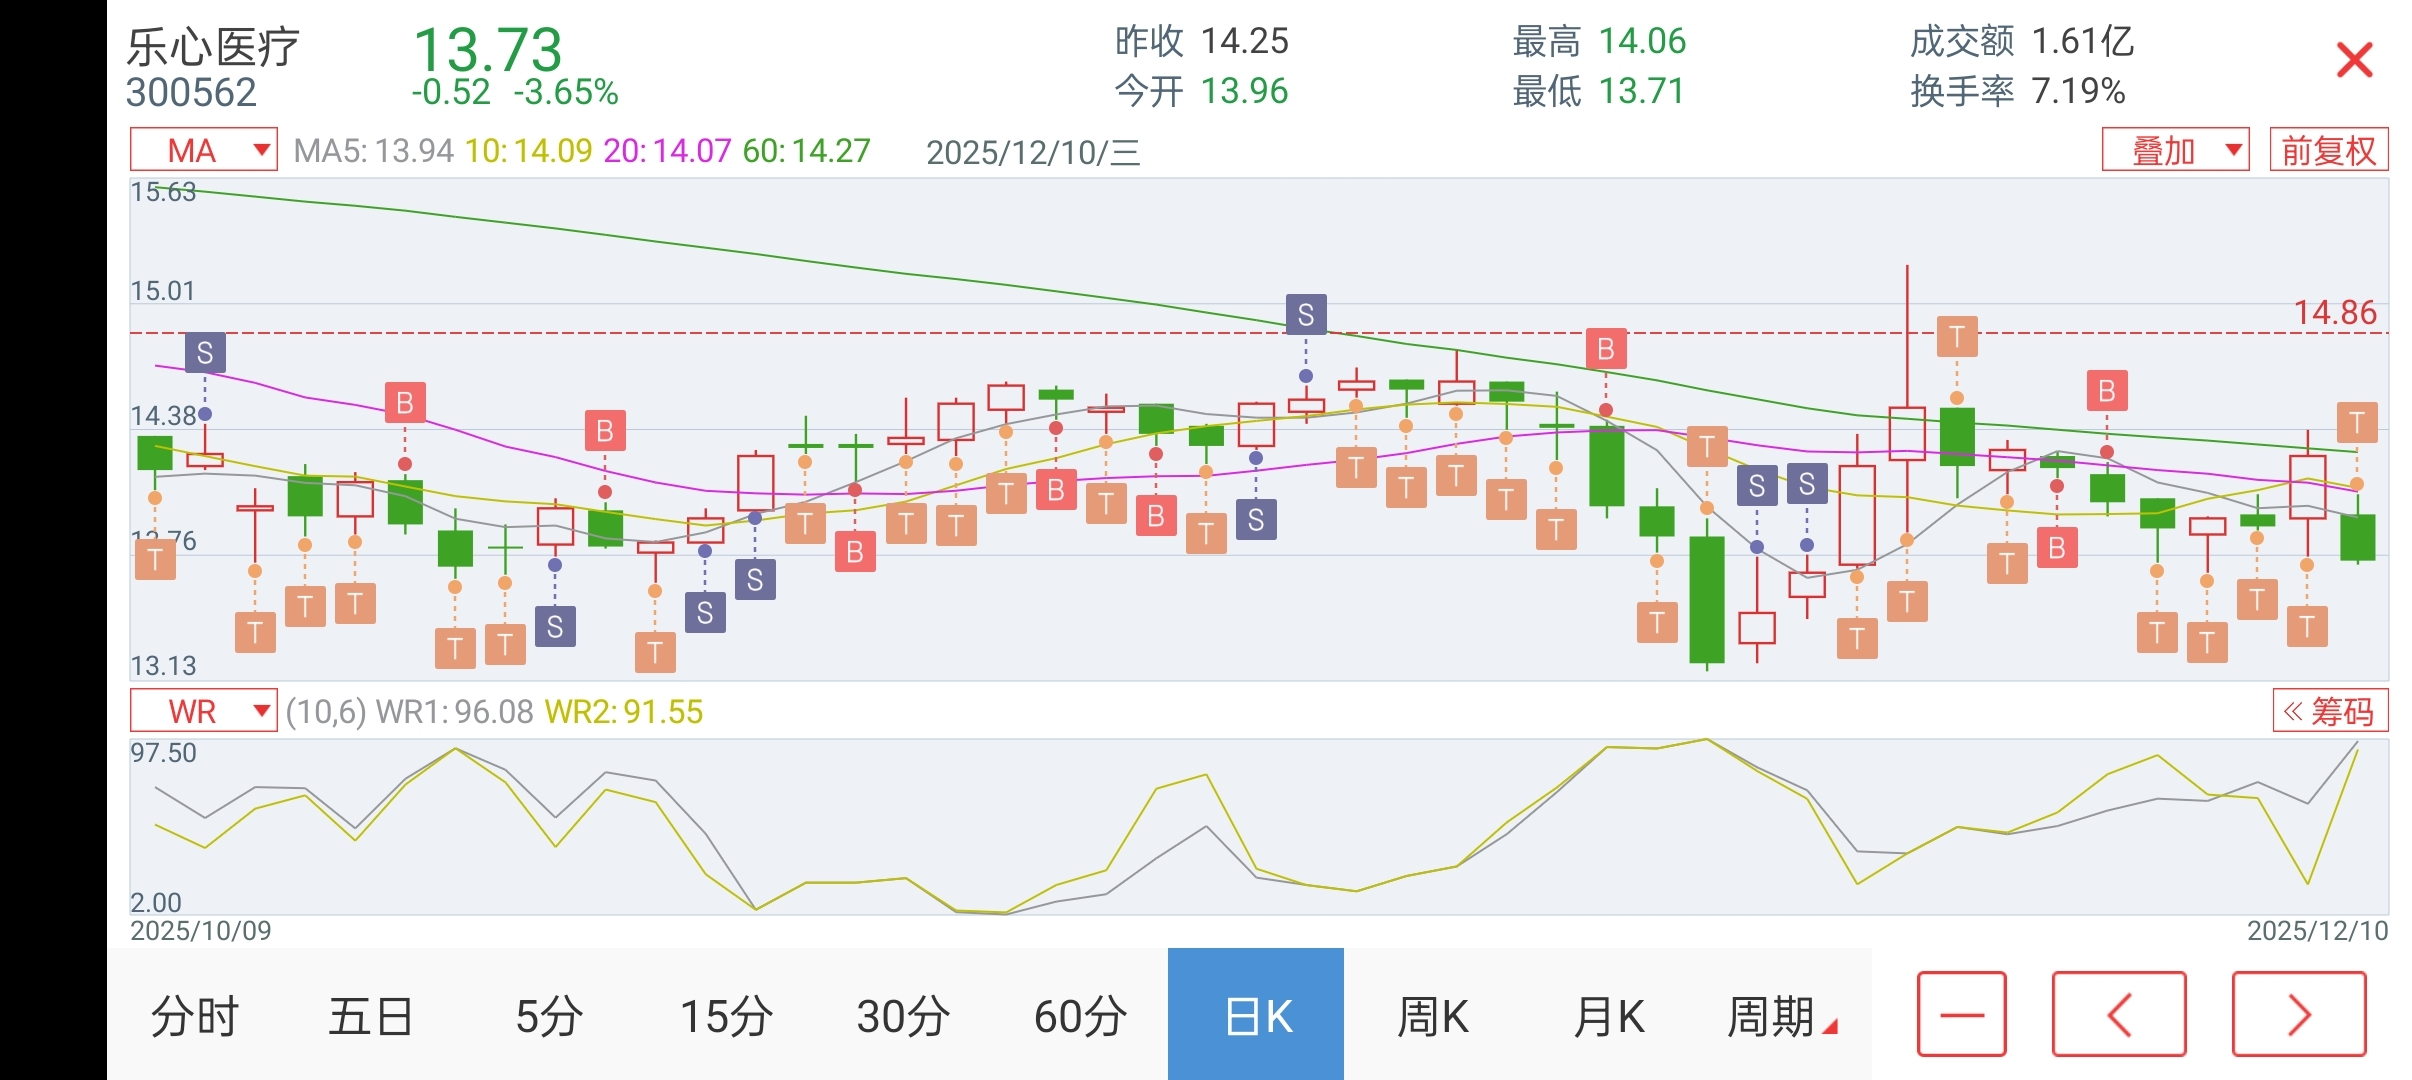Open the 周期 period menu
Screen dimensions: 2412x1080
point(1780,1016)
